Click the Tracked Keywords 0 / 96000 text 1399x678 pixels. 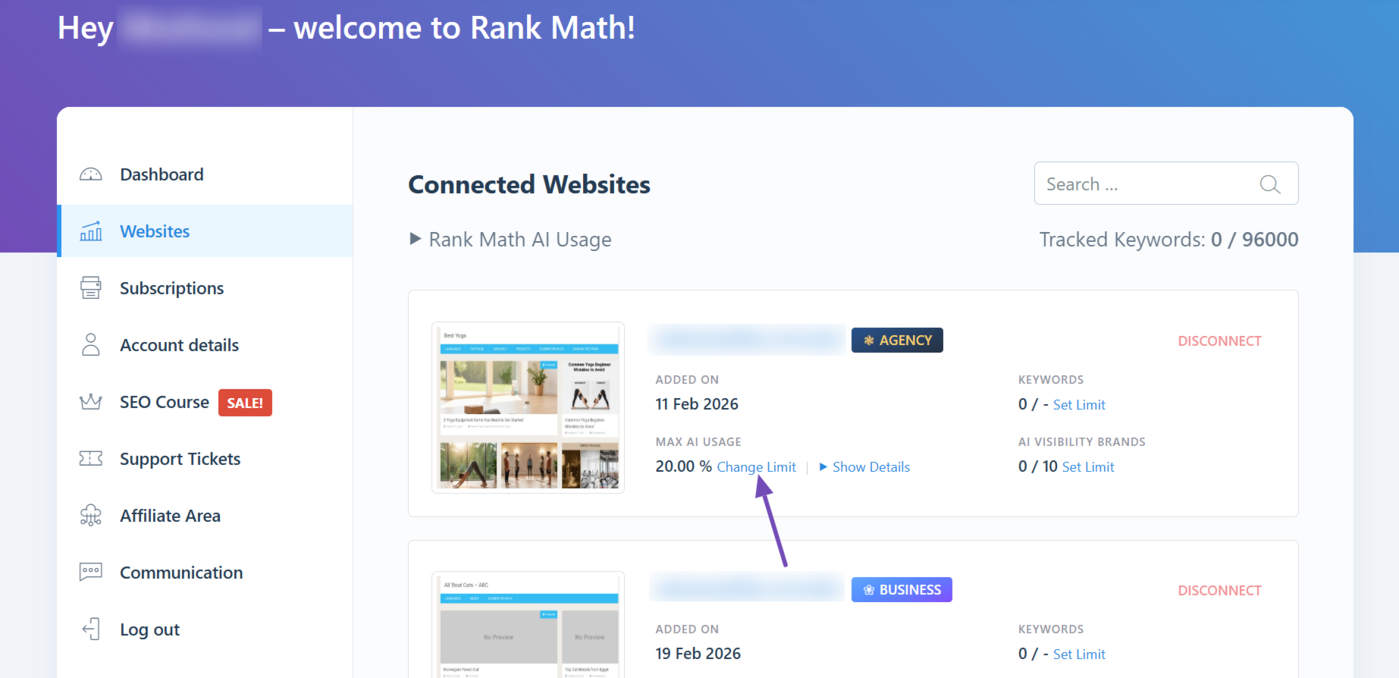tap(1169, 239)
